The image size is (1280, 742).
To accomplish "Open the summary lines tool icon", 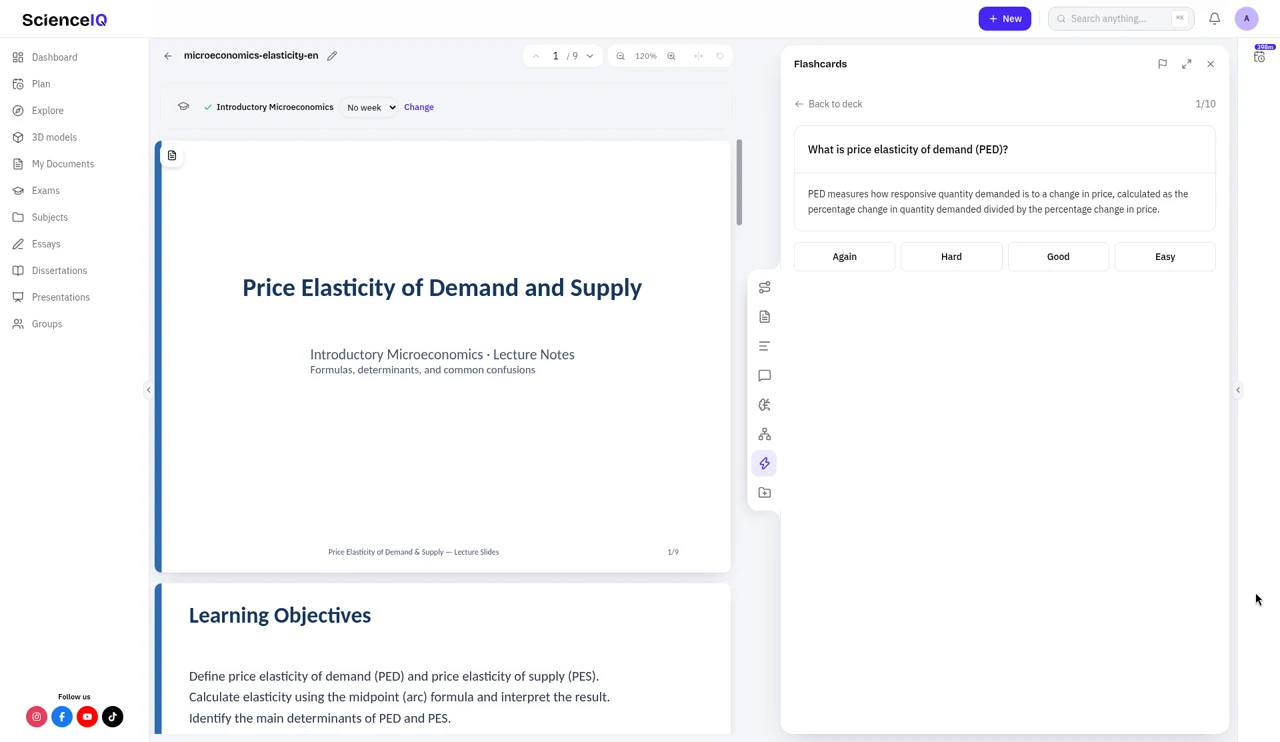I will (x=765, y=346).
